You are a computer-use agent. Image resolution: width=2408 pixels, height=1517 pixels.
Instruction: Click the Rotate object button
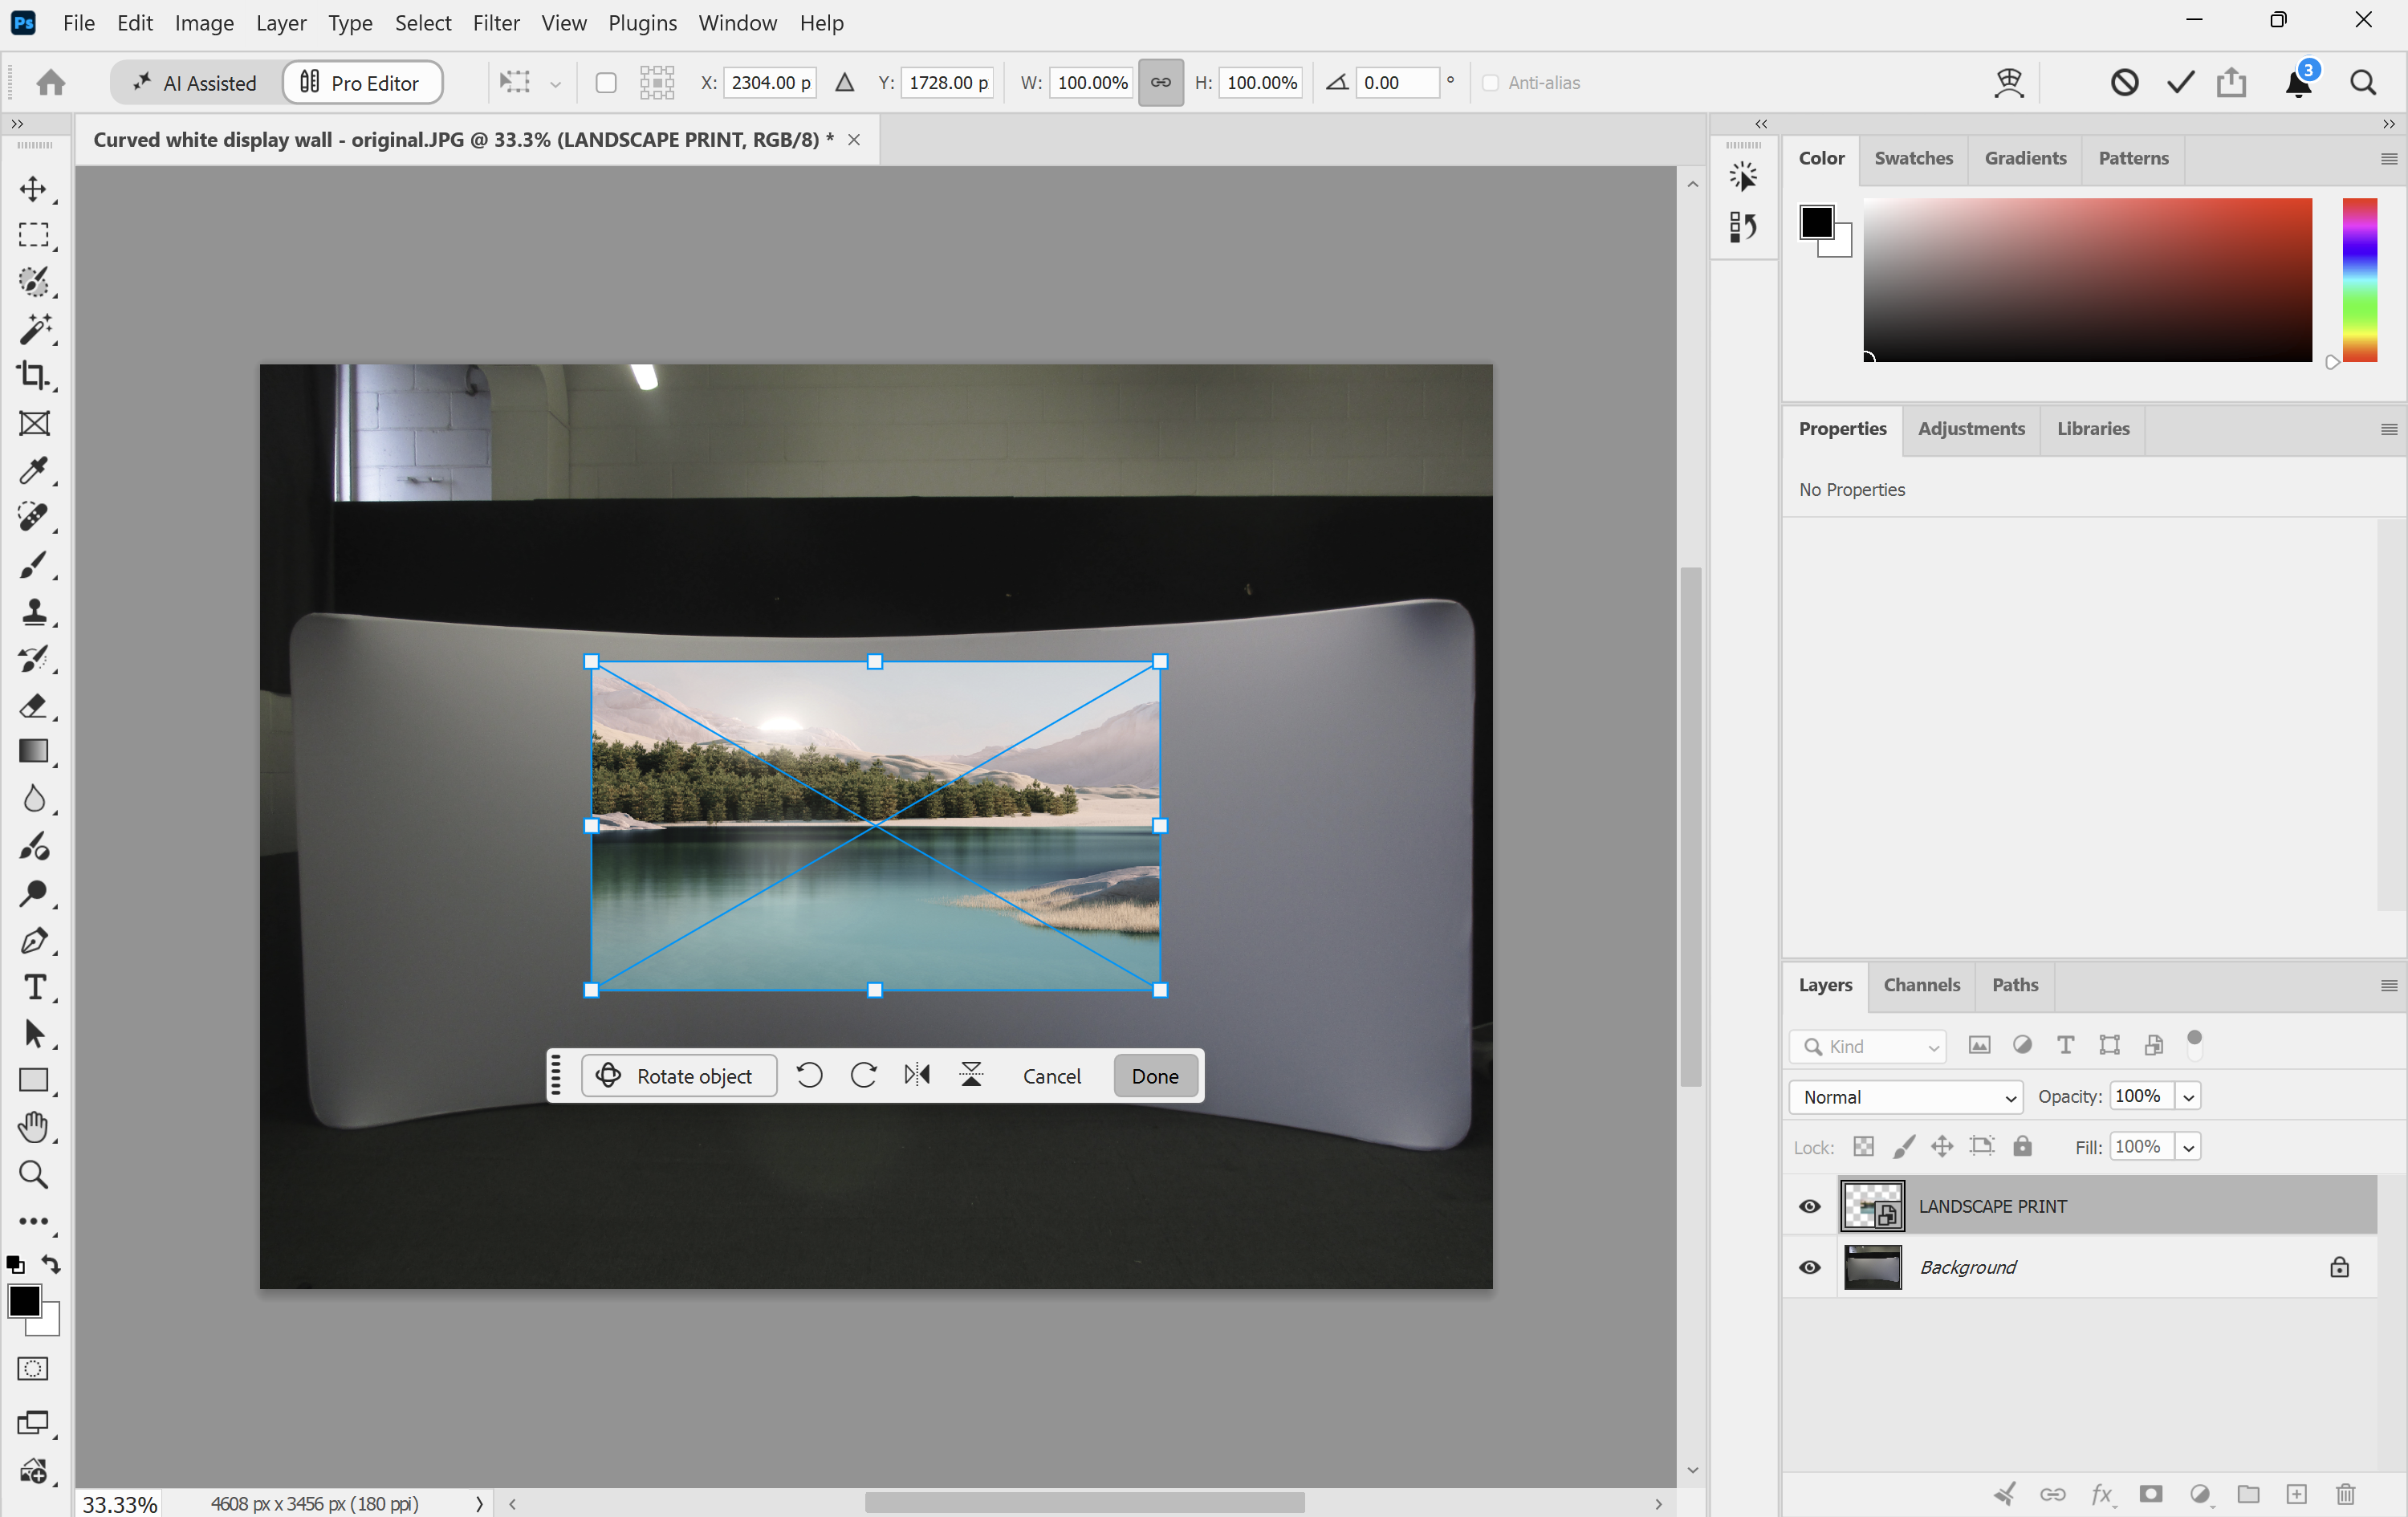679,1075
